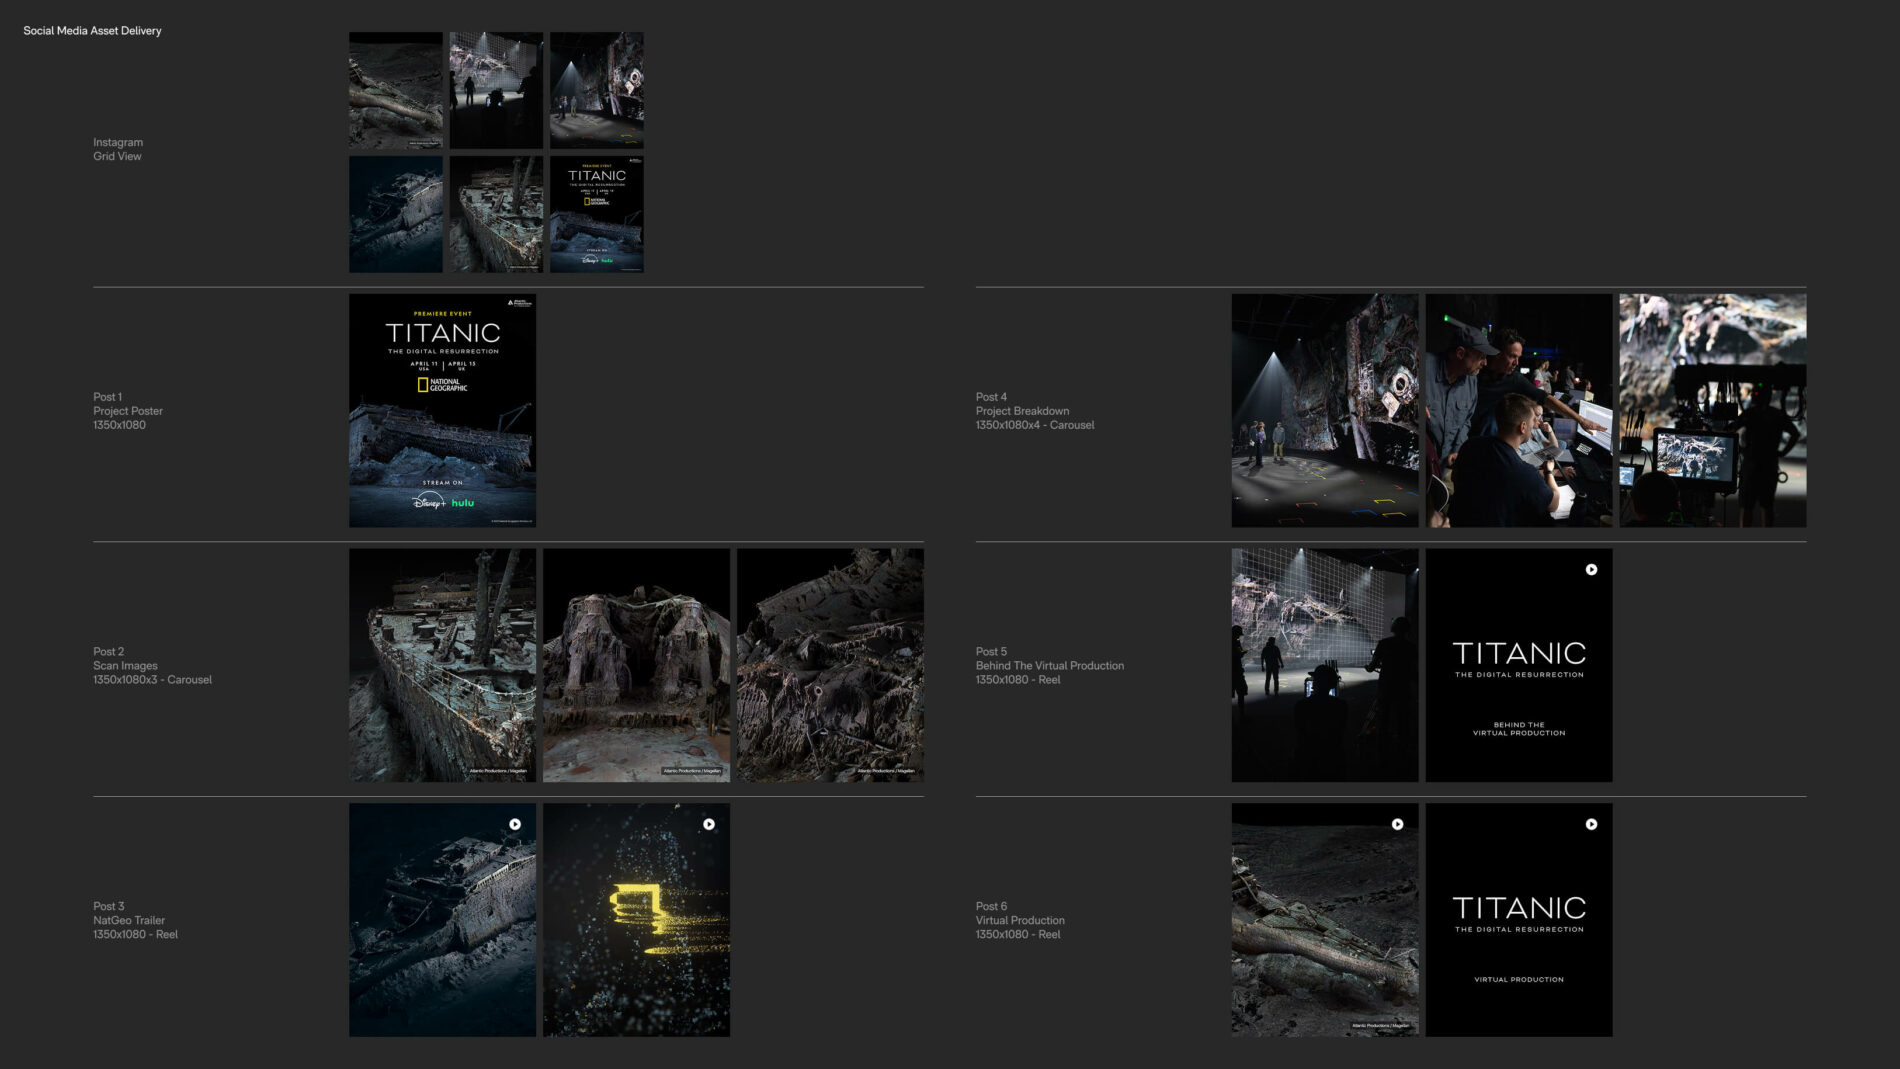Click the bottom-left blue shipwreck tile in grid
1900x1069 pixels.
coord(396,214)
